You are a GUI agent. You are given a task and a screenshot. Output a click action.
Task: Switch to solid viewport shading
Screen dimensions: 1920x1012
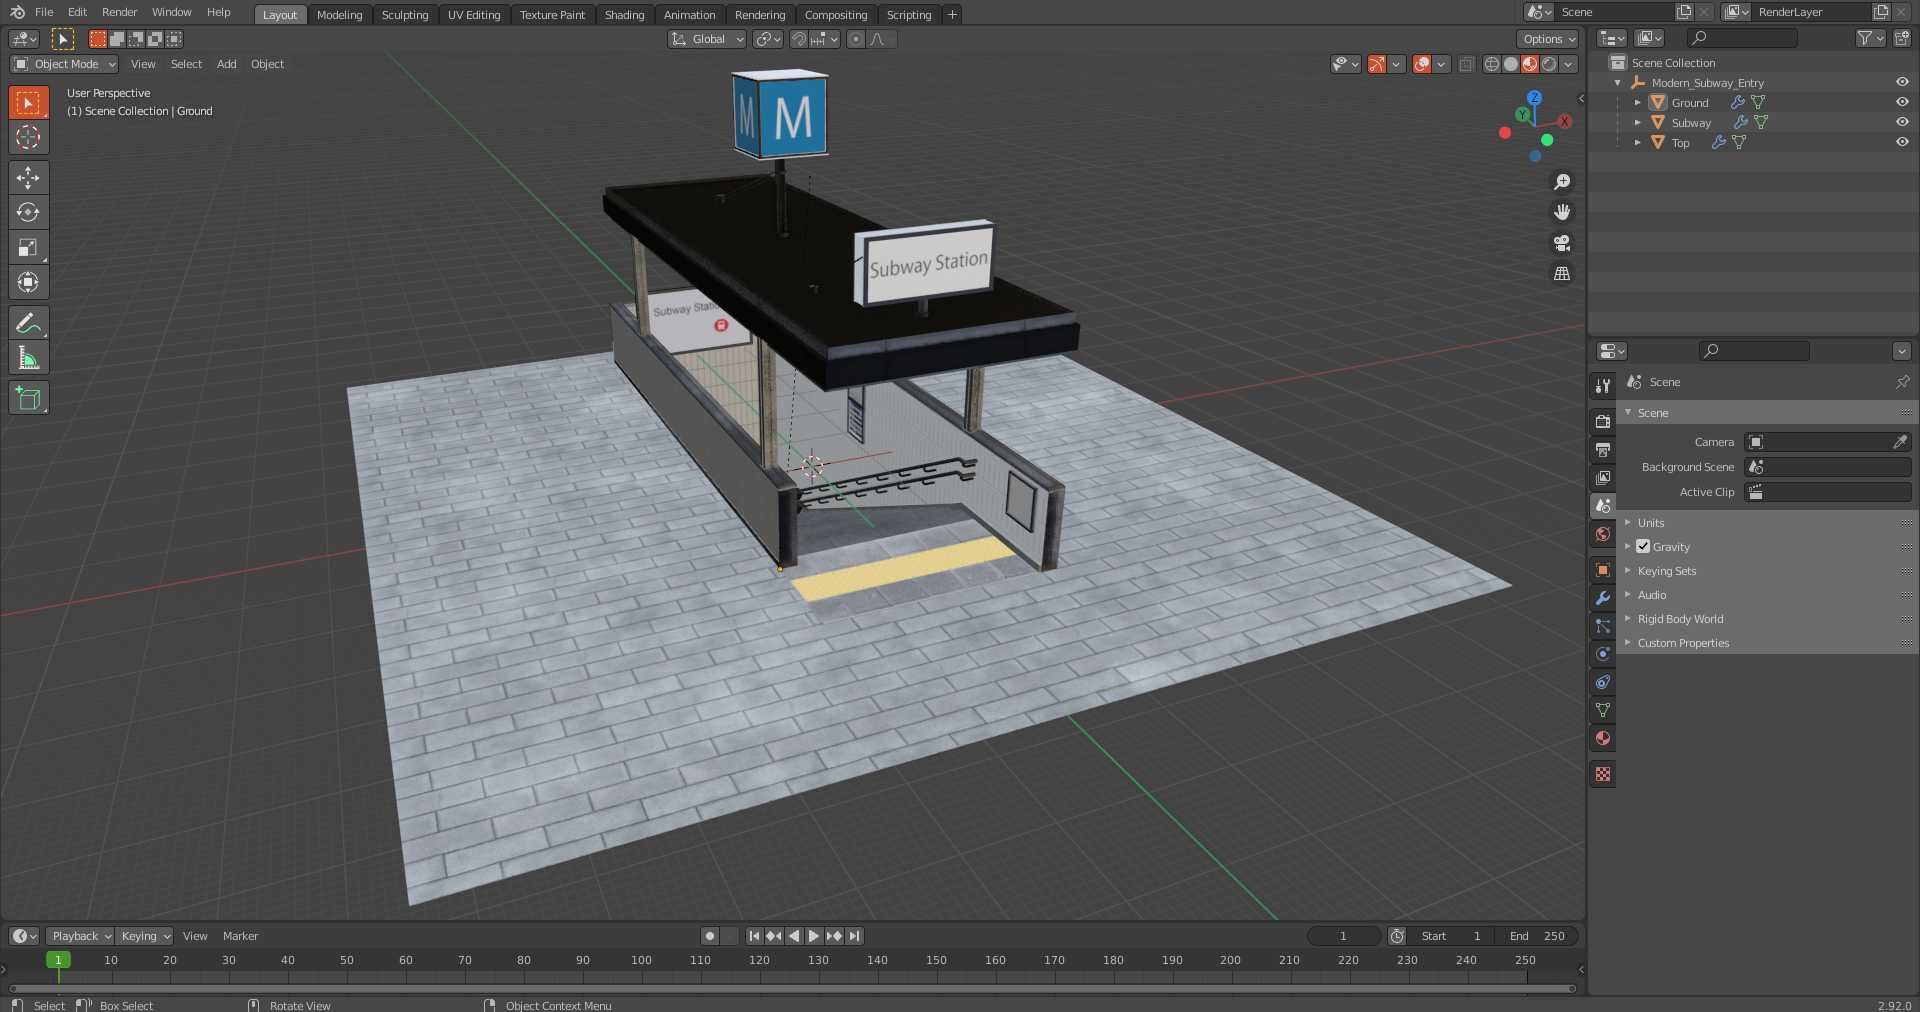point(1510,64)
